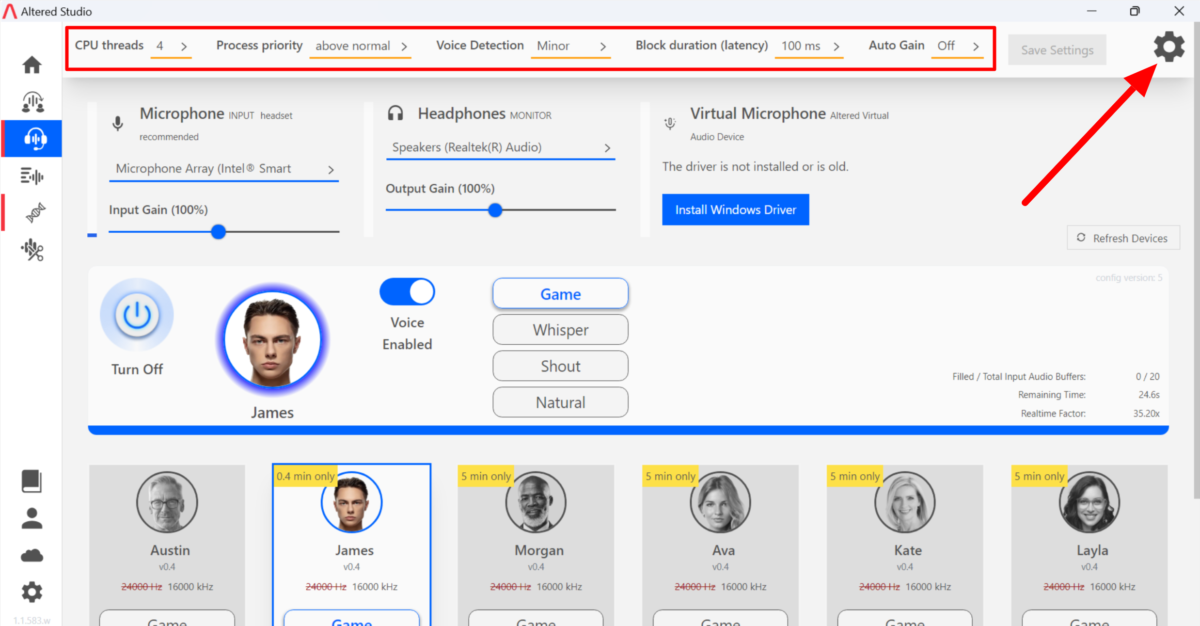
Task: Open the Voice Detection Minor dropdown
Action: 571,46
